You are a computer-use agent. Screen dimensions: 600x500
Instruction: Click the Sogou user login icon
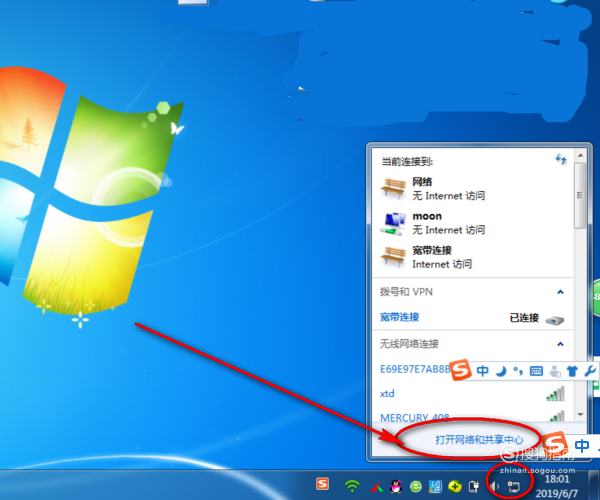(x=554, y=371)
